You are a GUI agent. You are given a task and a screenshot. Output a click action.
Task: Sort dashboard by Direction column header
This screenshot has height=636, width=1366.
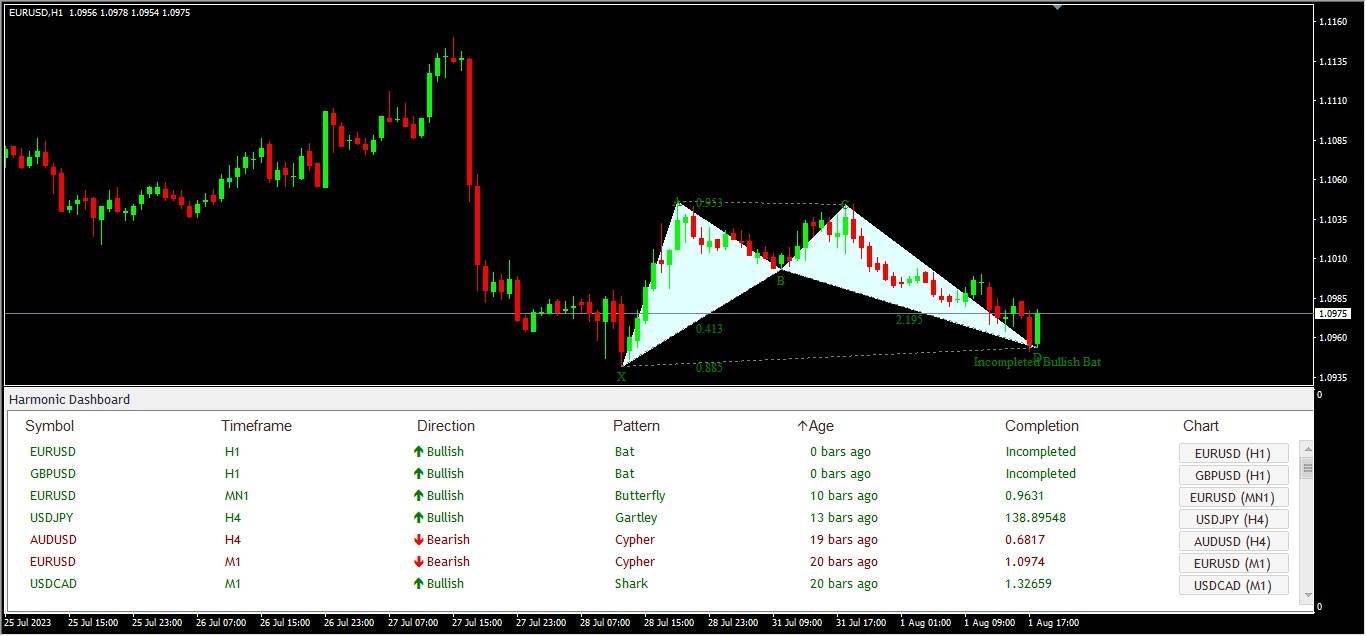point(446,426)
